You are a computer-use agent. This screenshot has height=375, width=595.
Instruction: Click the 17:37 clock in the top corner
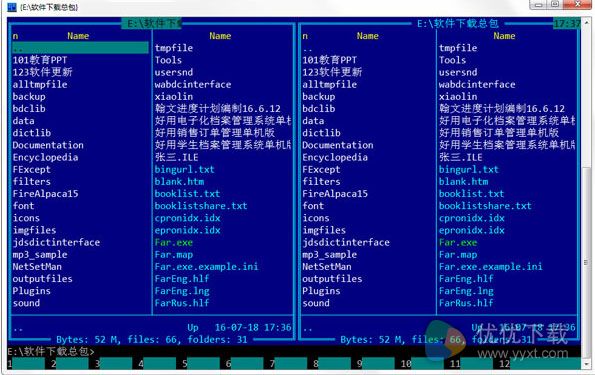(567, 24)
